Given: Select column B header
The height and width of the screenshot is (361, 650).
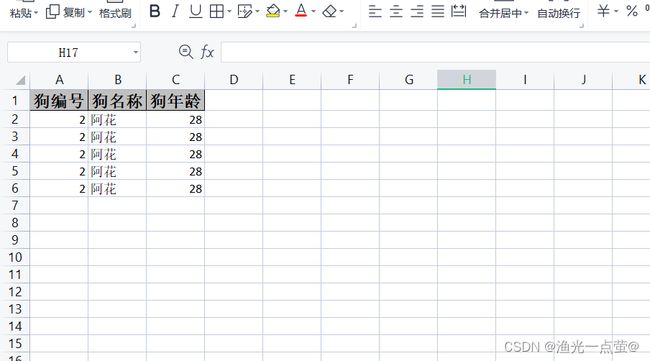Looking at the screenshot, I should click(118, 80).
